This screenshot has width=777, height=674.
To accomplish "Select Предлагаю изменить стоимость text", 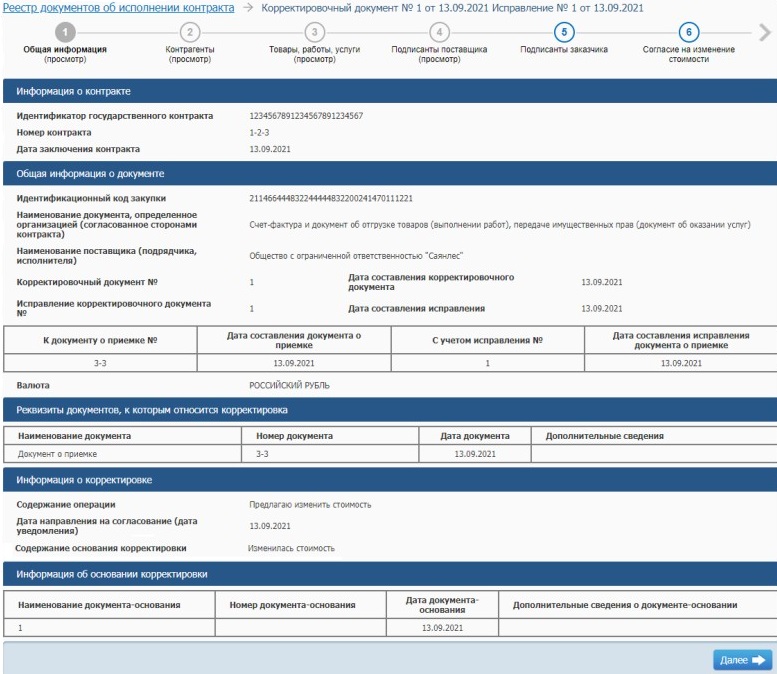I will tap(310, 505).
